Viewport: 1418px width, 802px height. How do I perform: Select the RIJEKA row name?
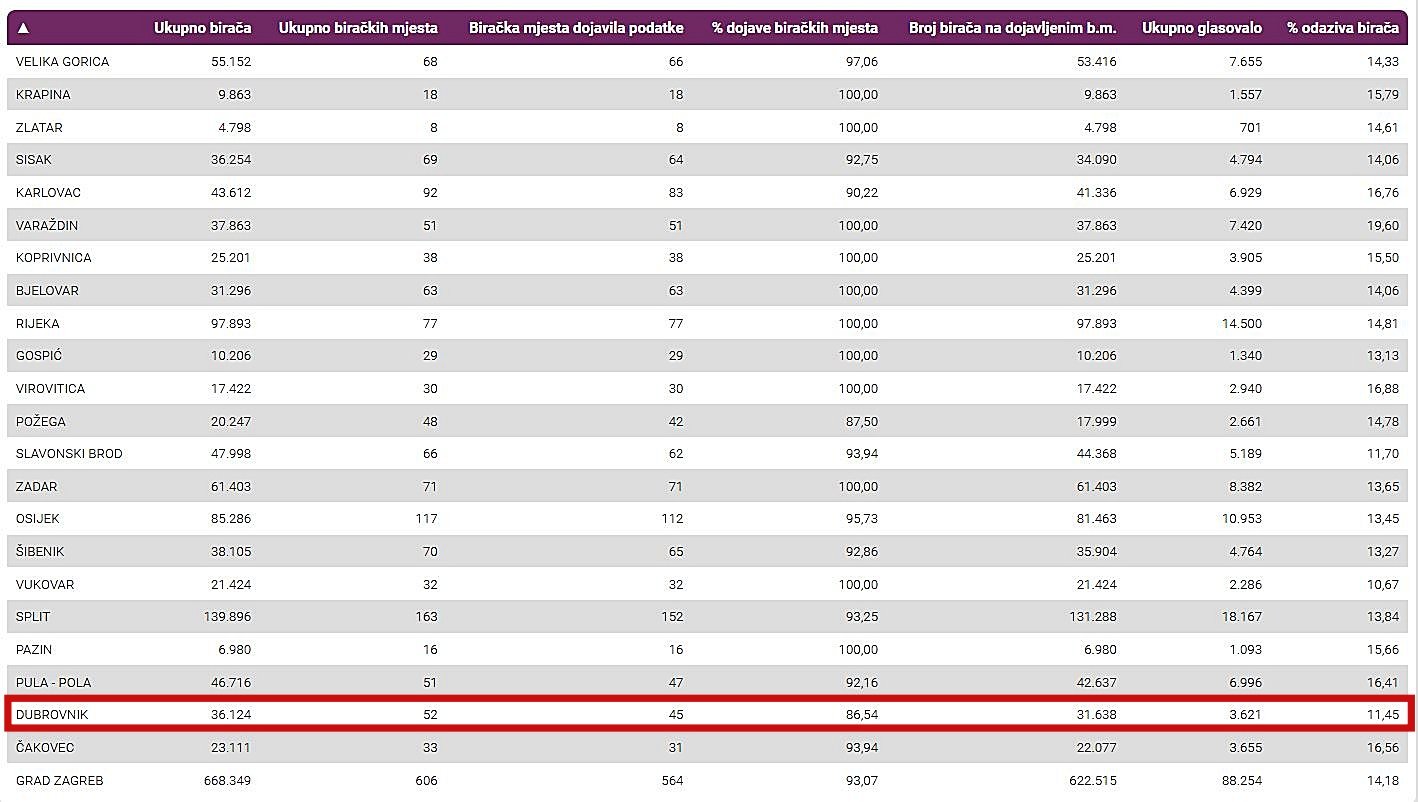[x=38, y=324]
